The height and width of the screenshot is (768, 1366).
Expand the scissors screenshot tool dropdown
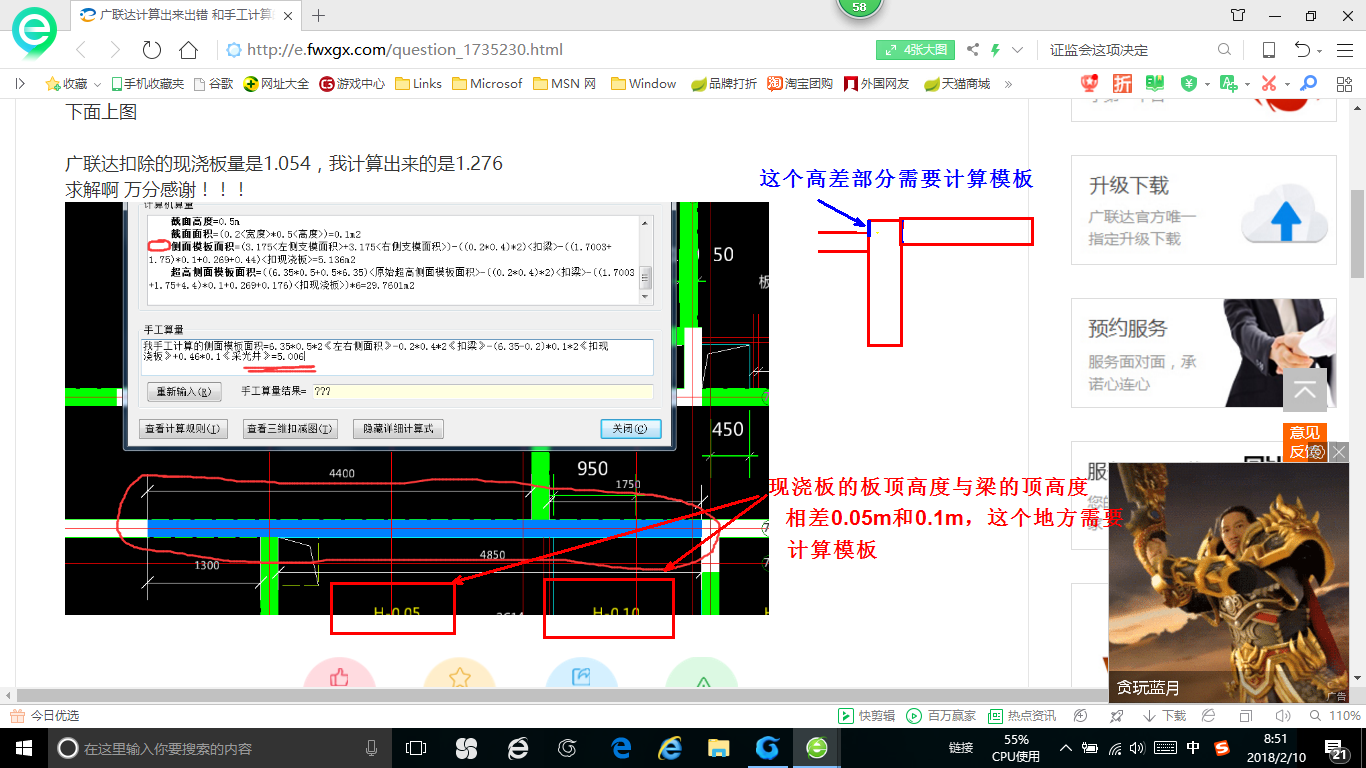(x=1287, y=85)
